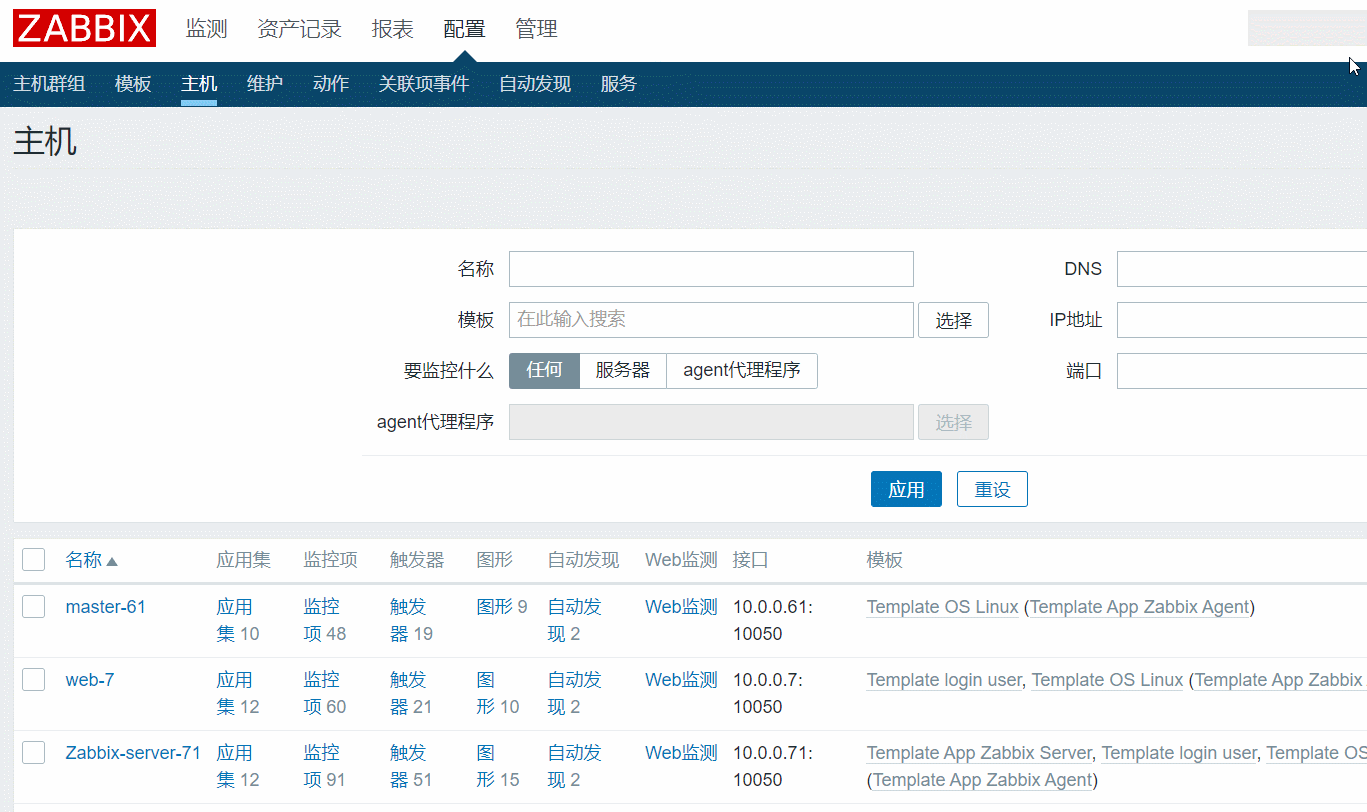1367x812 pixels.
Task: Check the master-61 row checkbox
Action: point(34,606)
